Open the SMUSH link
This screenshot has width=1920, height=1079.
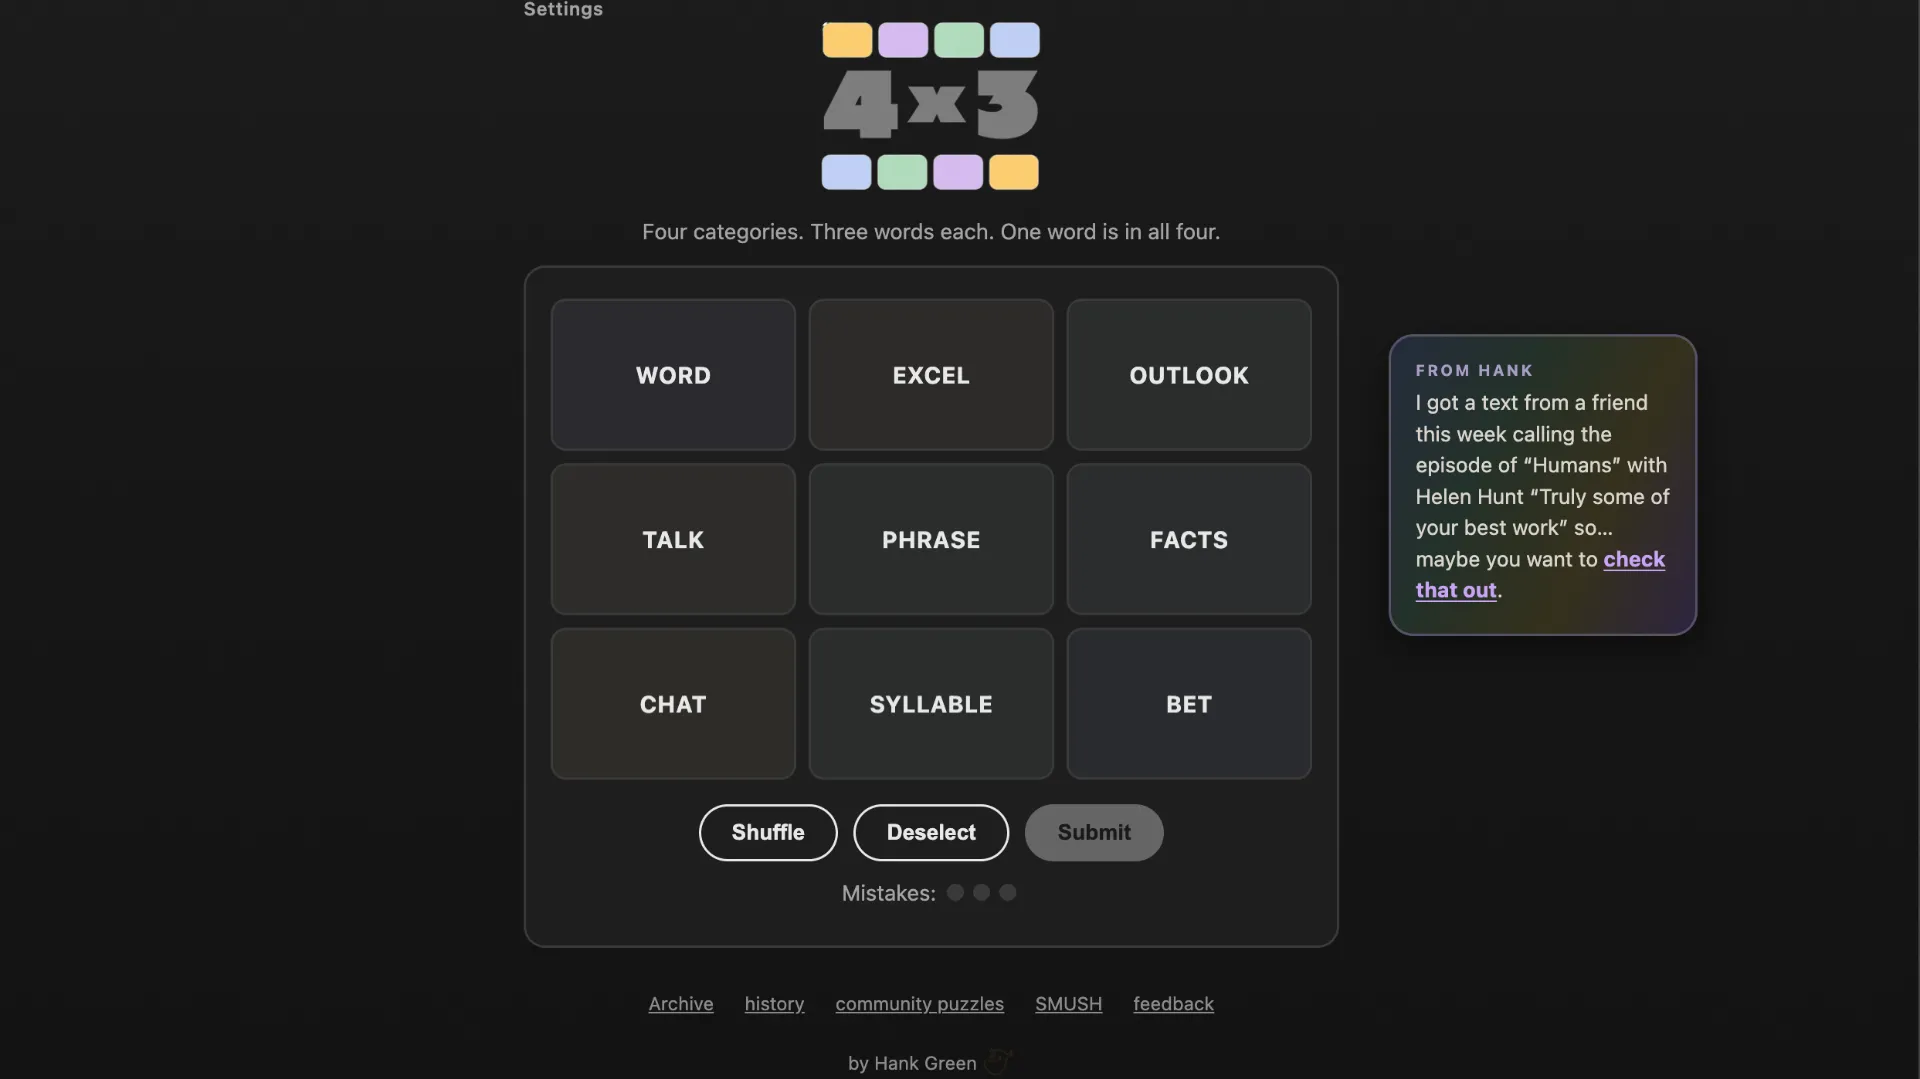coord(1068,1003)
